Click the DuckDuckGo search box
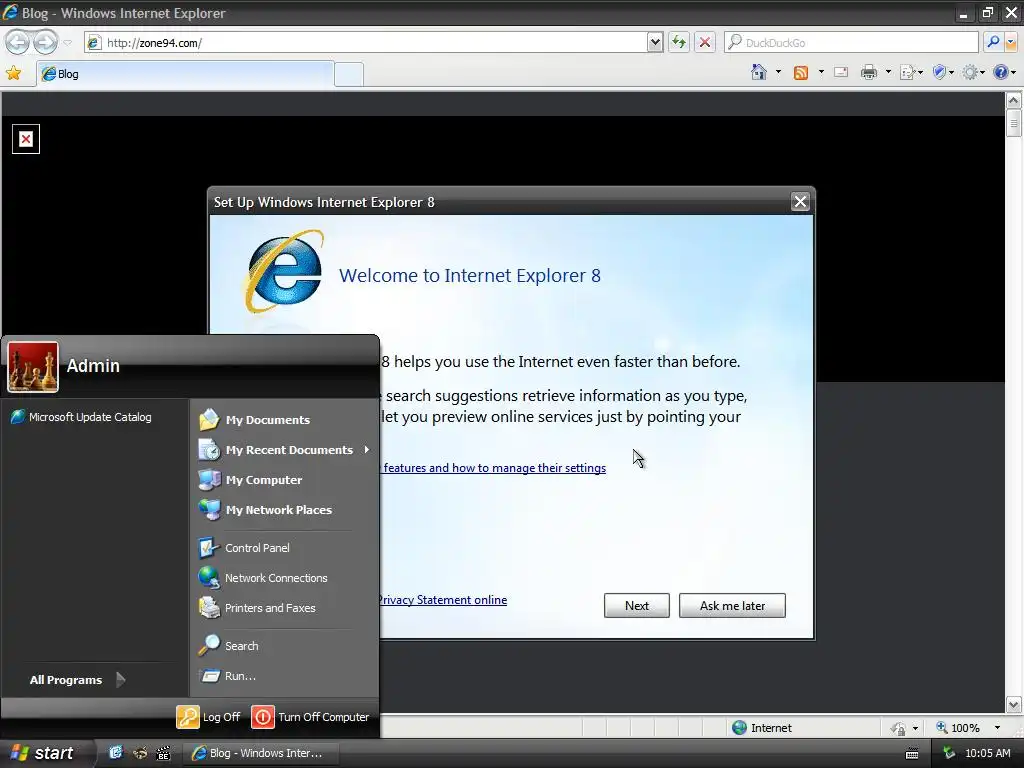The height and width of the screenshot is (768, 1024). tap(851, 43)
